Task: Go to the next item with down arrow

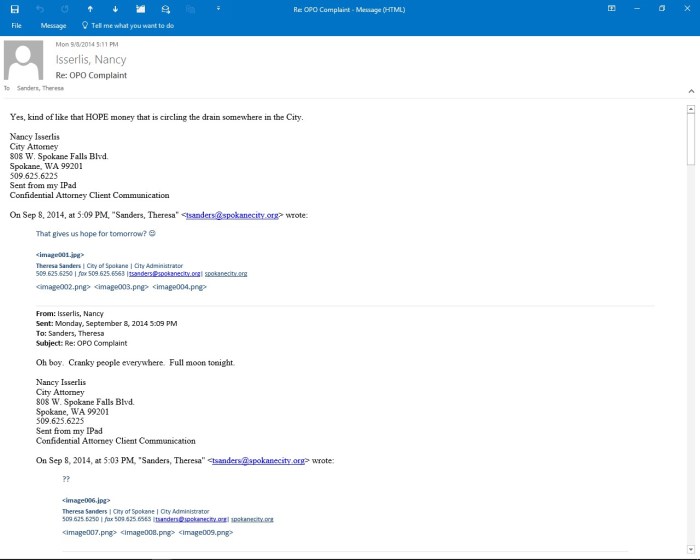Action: (115, 8)
